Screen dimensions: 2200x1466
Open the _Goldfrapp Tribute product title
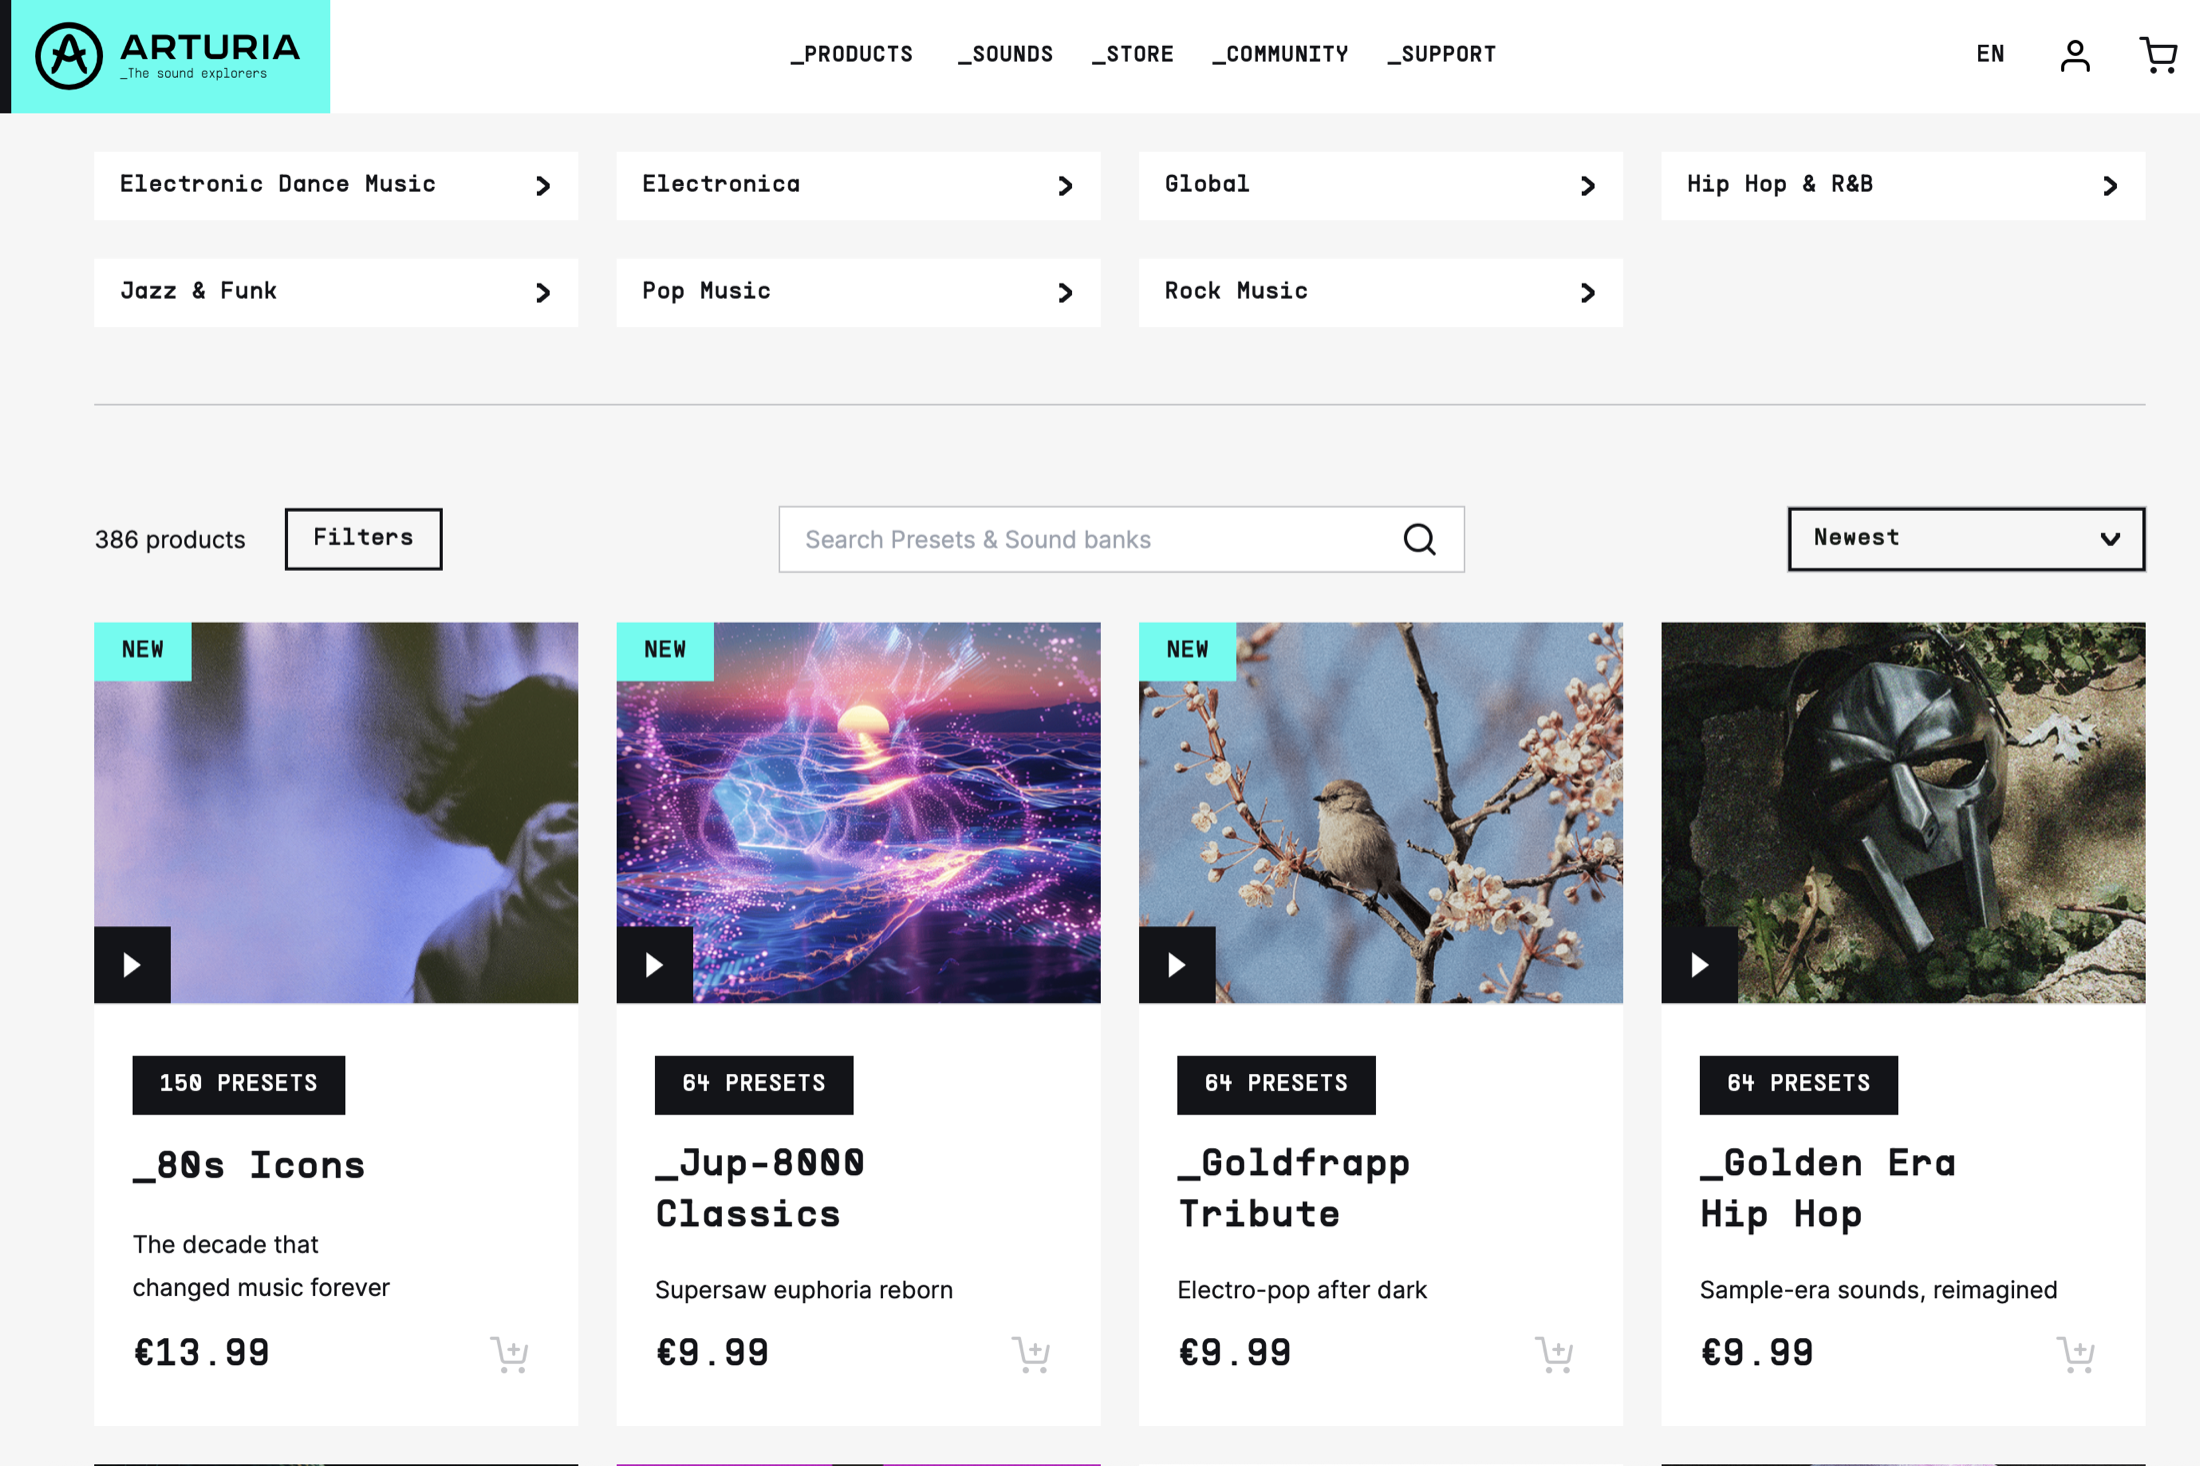(x=1293, y=1189)
